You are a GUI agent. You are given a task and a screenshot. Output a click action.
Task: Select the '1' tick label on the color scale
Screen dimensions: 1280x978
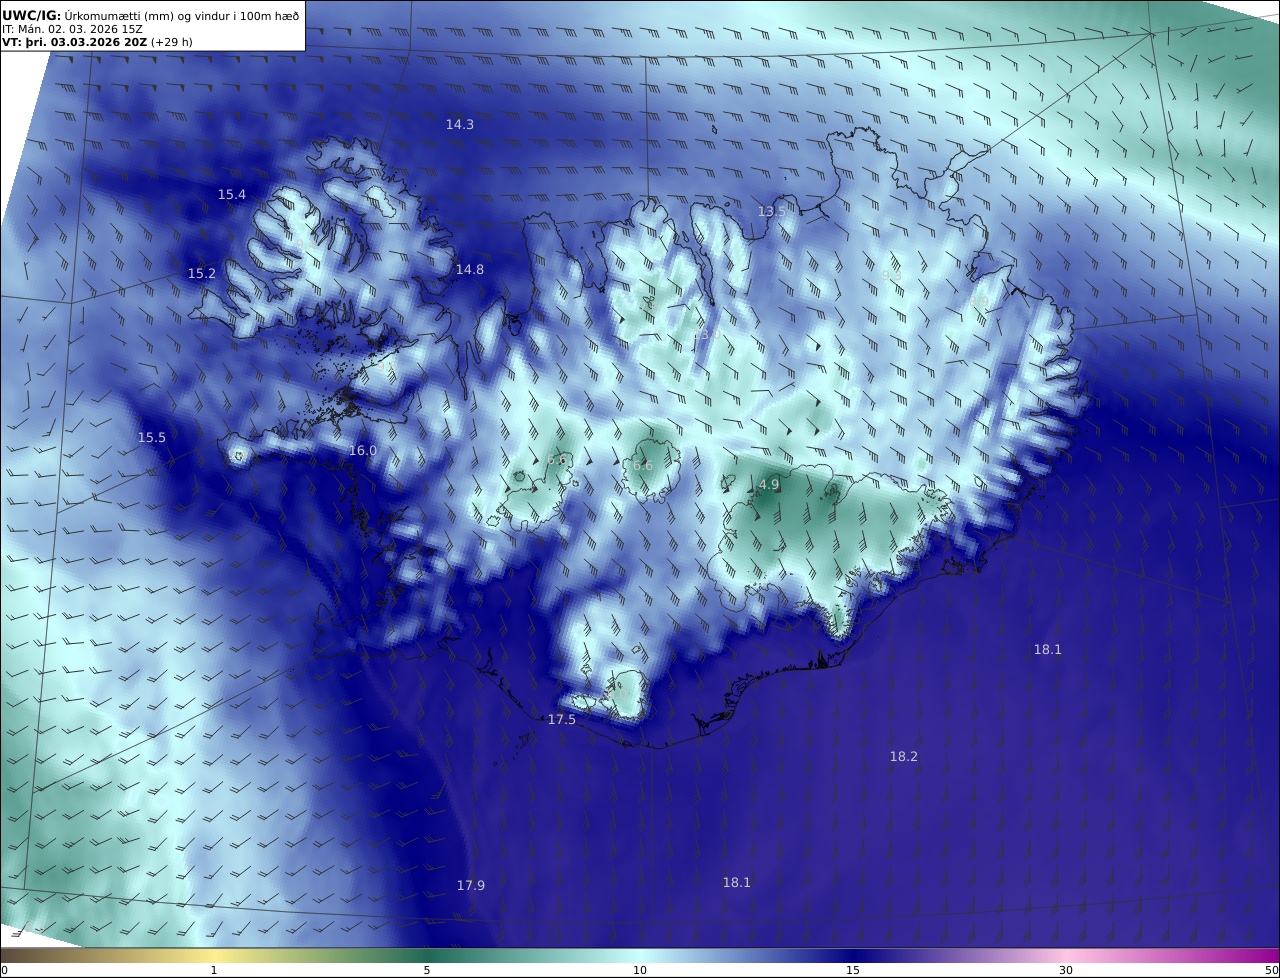(x=214, y=970)
